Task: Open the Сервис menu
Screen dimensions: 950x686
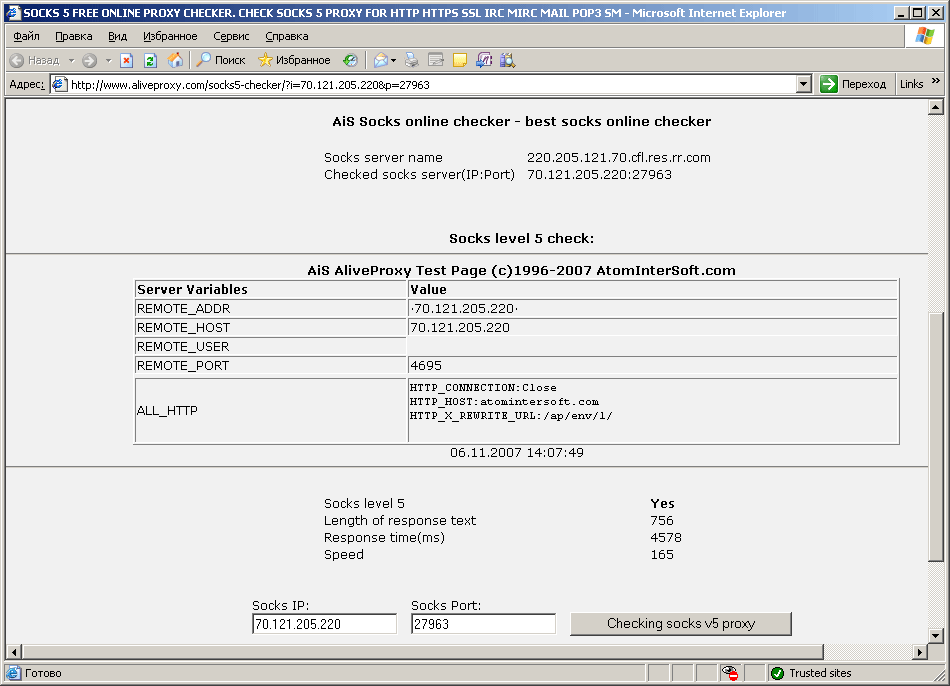Action: [231, 36]
